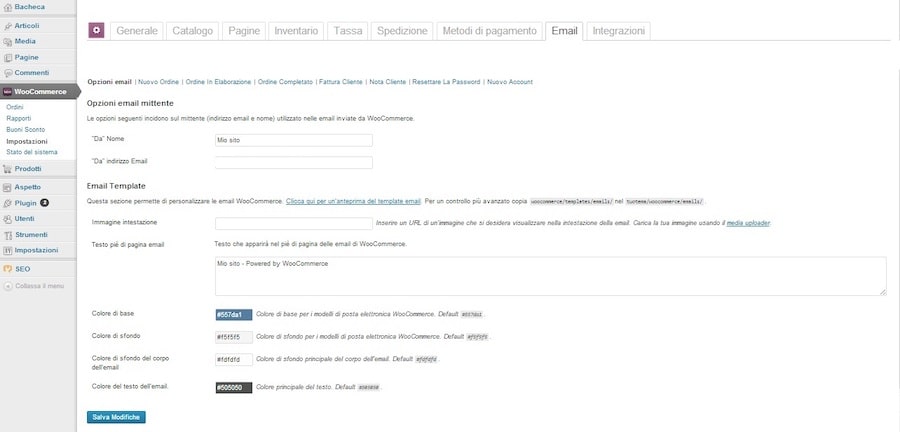Click the Articoli pin icon
900x432 pixels.
[x=7, y=26]
